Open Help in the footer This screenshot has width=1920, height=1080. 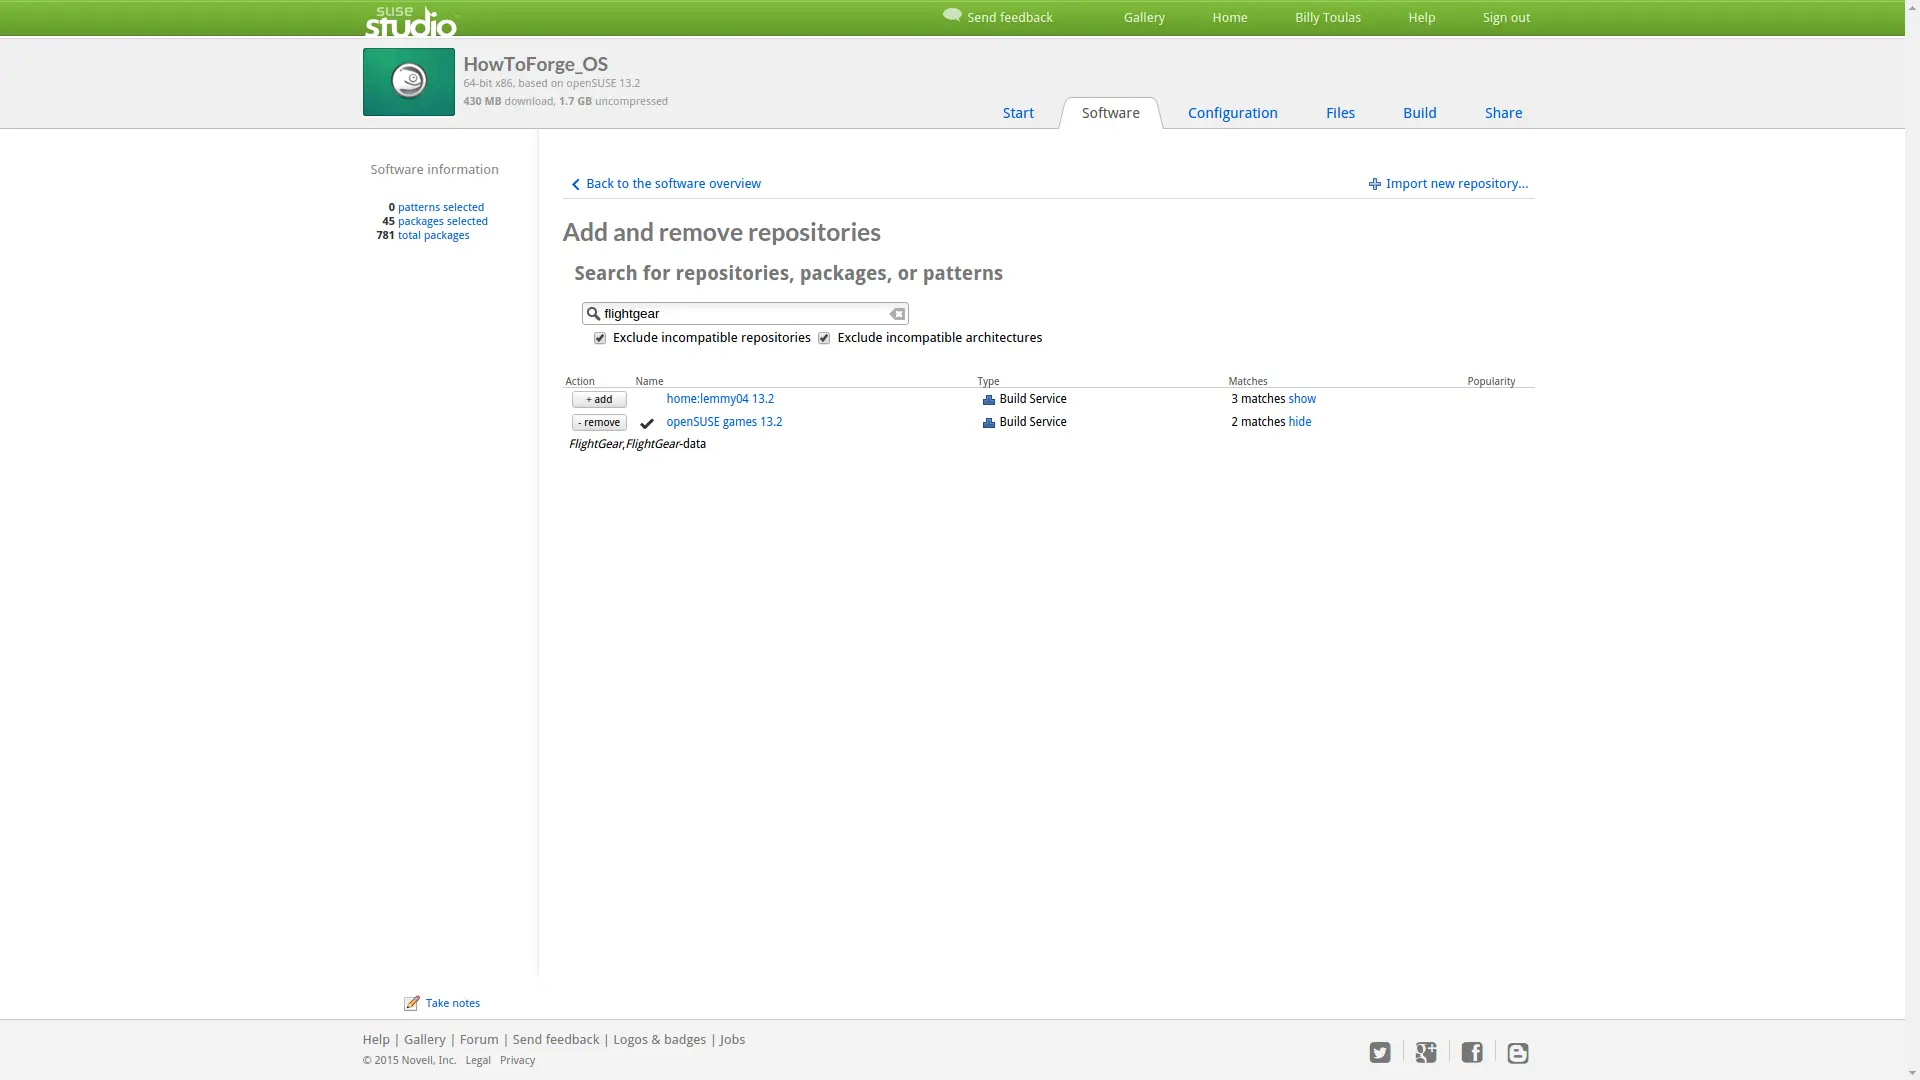pyautogui.click(x=376, y=1039)
